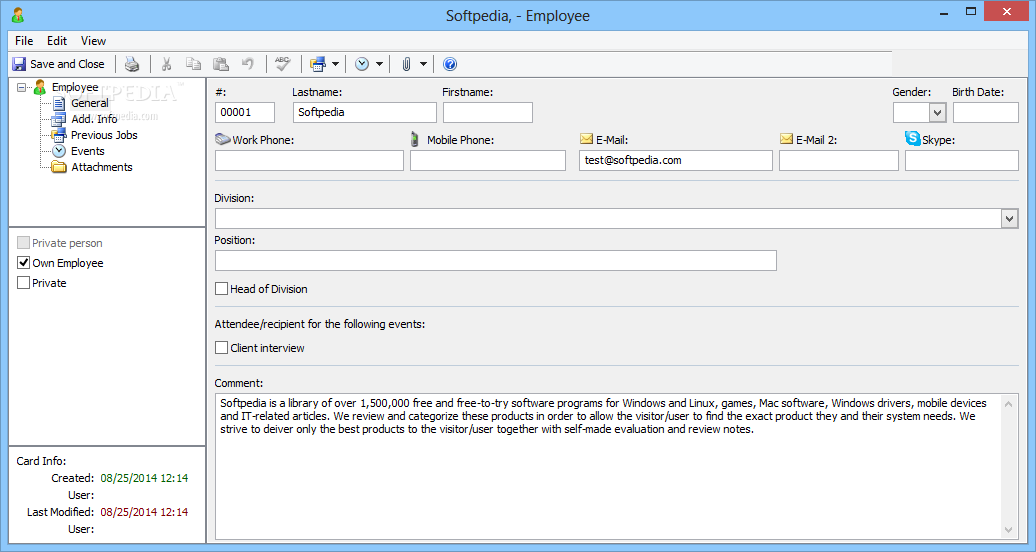Minimize the Employee window
1036x552 pixels.
coord(944,13)
